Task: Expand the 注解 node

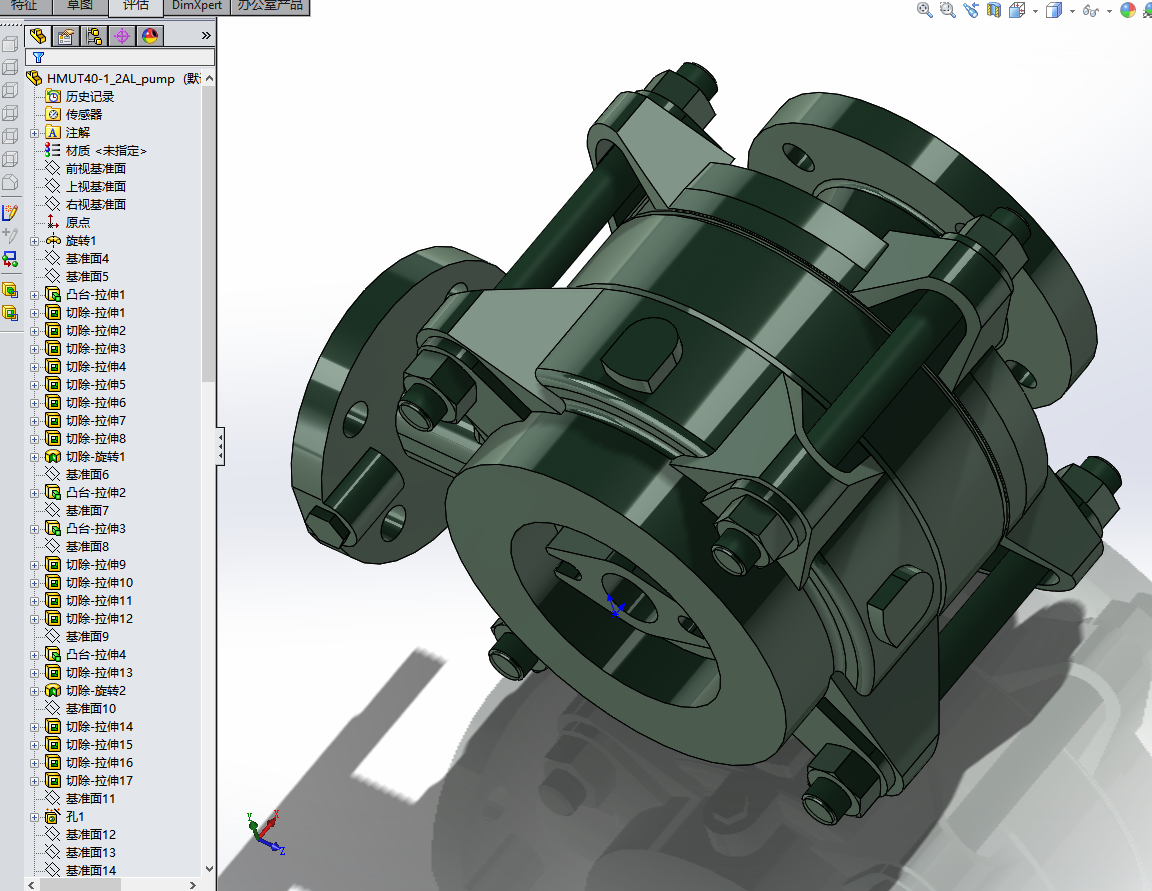Action: (x=35, y=133)
